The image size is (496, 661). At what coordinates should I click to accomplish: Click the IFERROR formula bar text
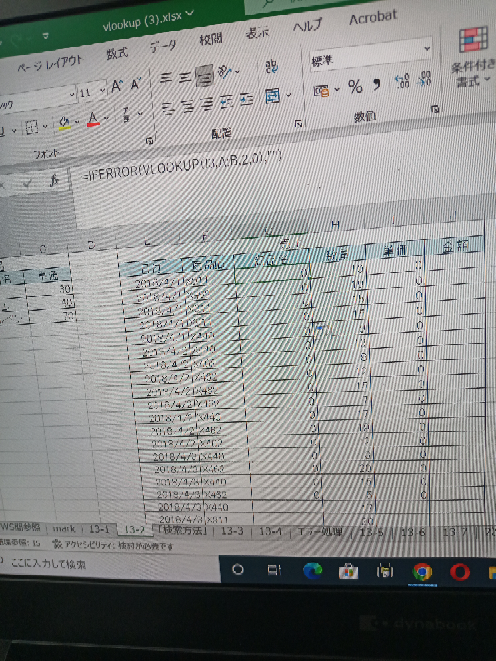182,168
